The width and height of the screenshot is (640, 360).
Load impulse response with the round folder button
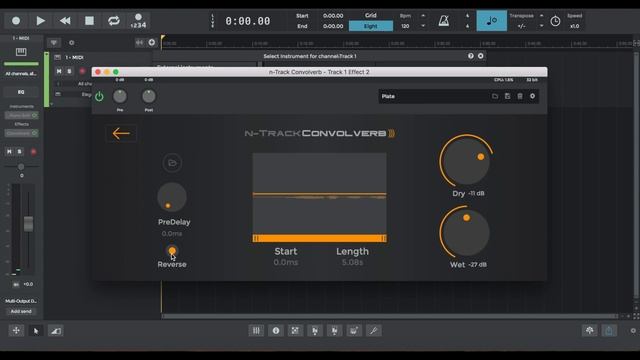pyautogui.click(x=172, y=163)
